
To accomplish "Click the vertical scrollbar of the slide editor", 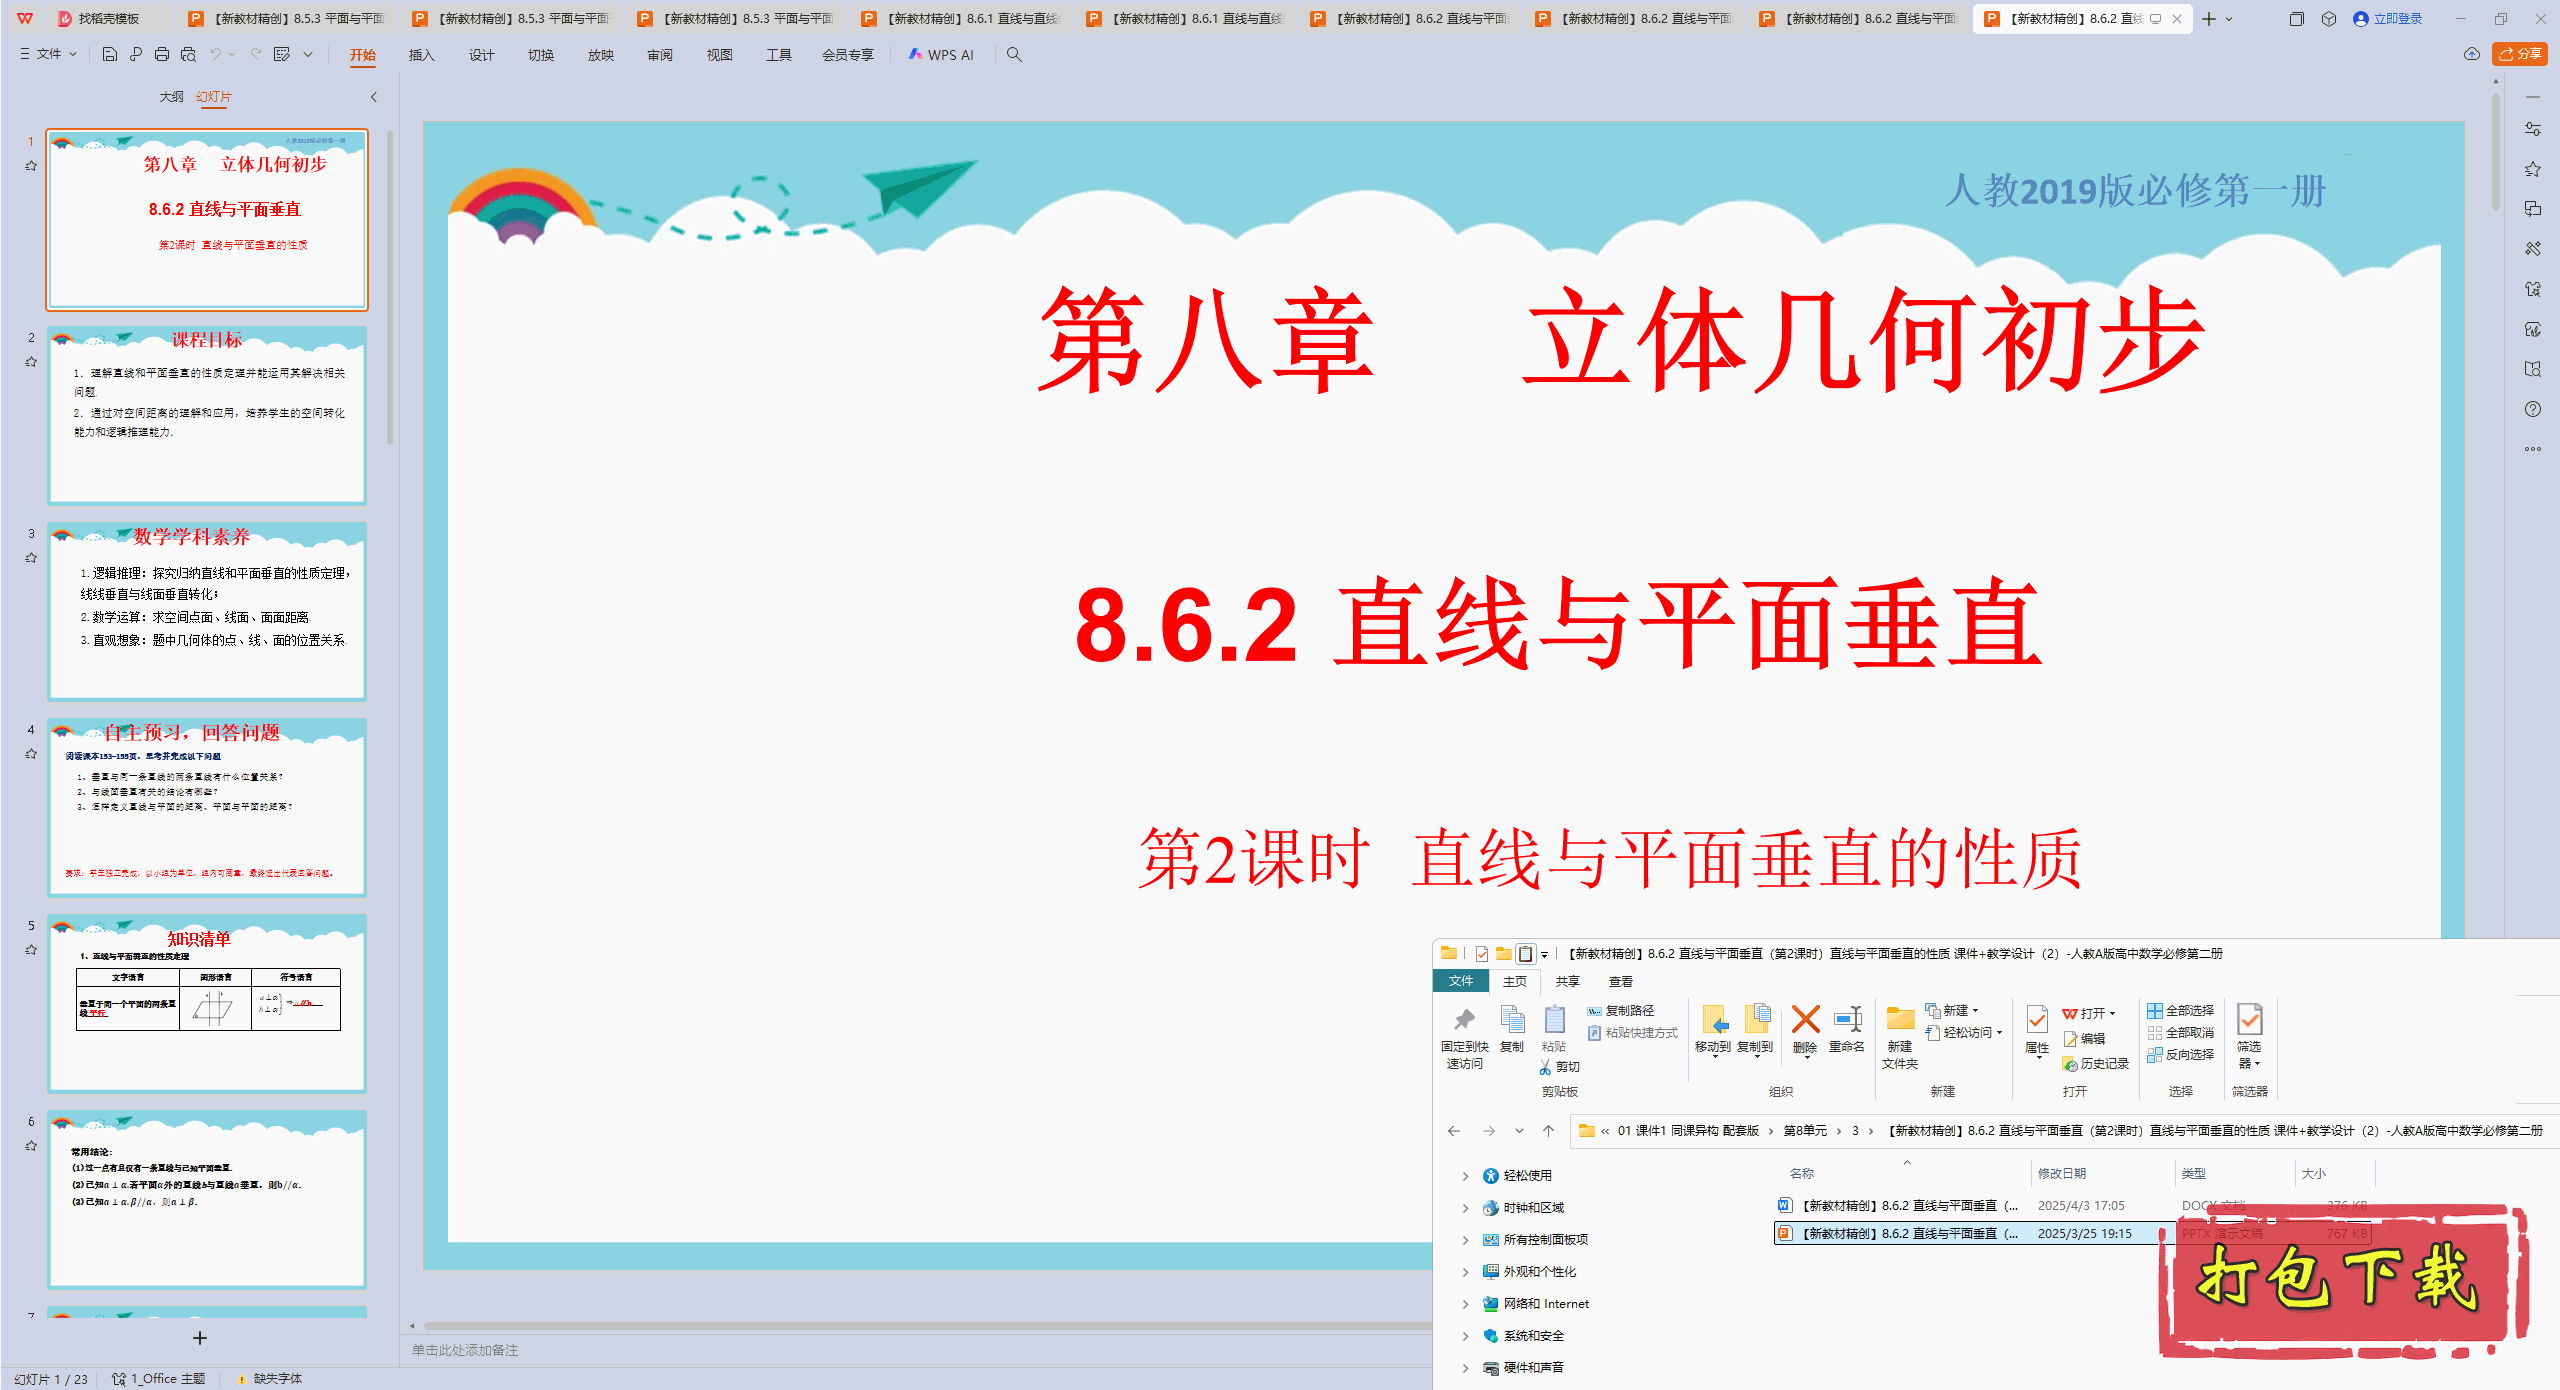I will (x=2496, y=150).
